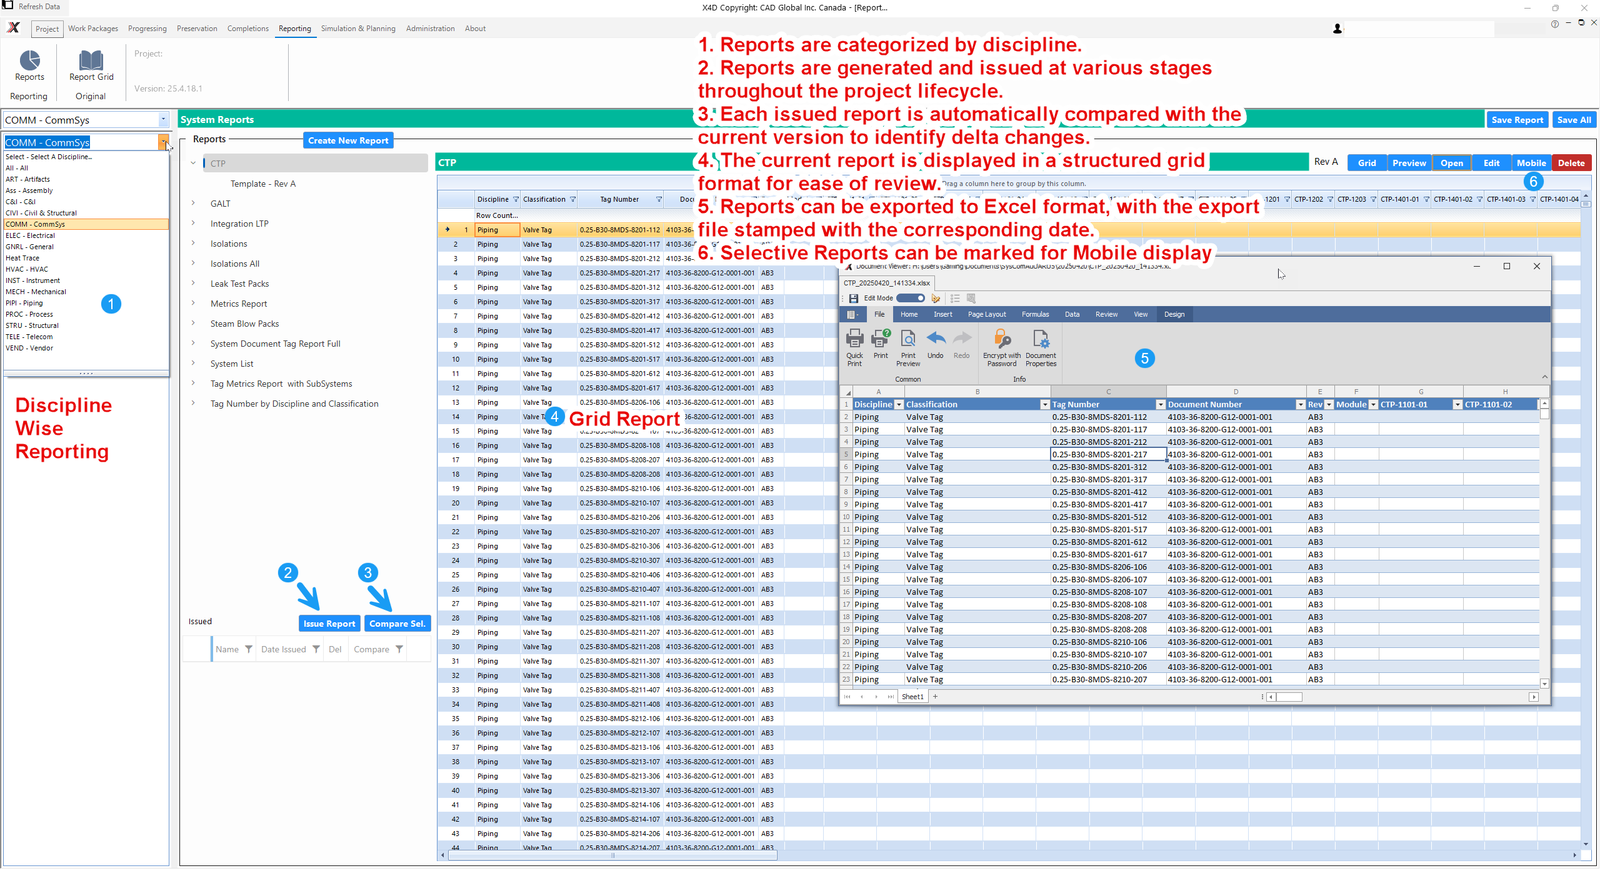
Task: Expand the GALT report node
Action: 193,203
